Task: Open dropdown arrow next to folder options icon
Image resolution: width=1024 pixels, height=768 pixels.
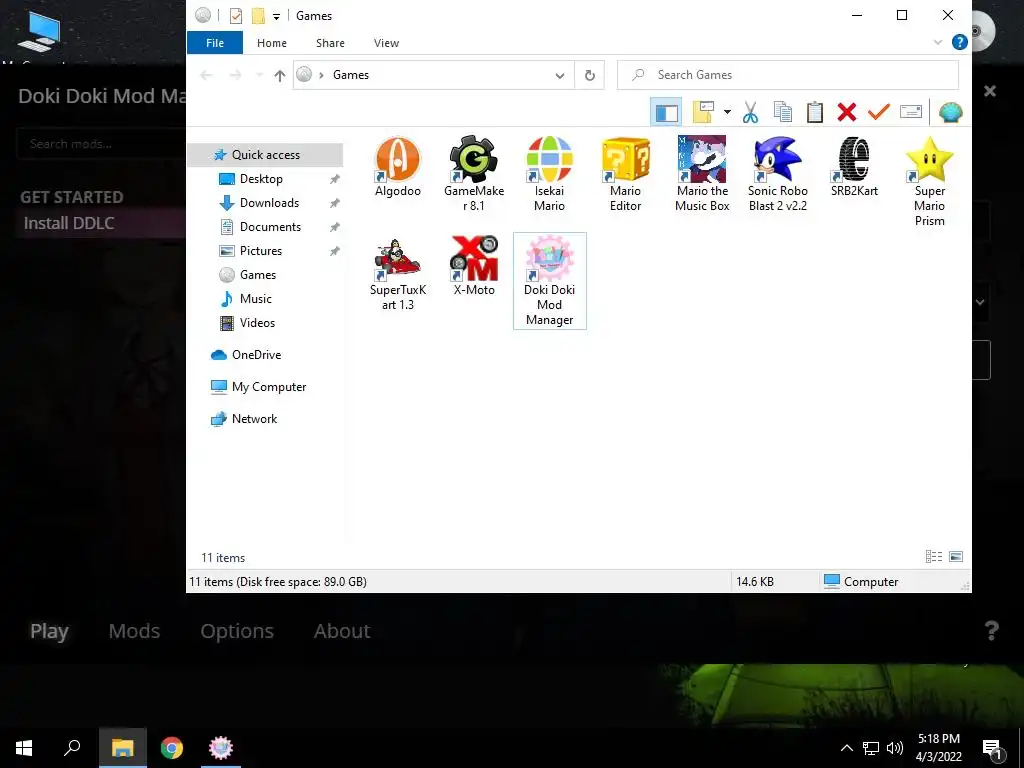Action: (x=727, y=112)
